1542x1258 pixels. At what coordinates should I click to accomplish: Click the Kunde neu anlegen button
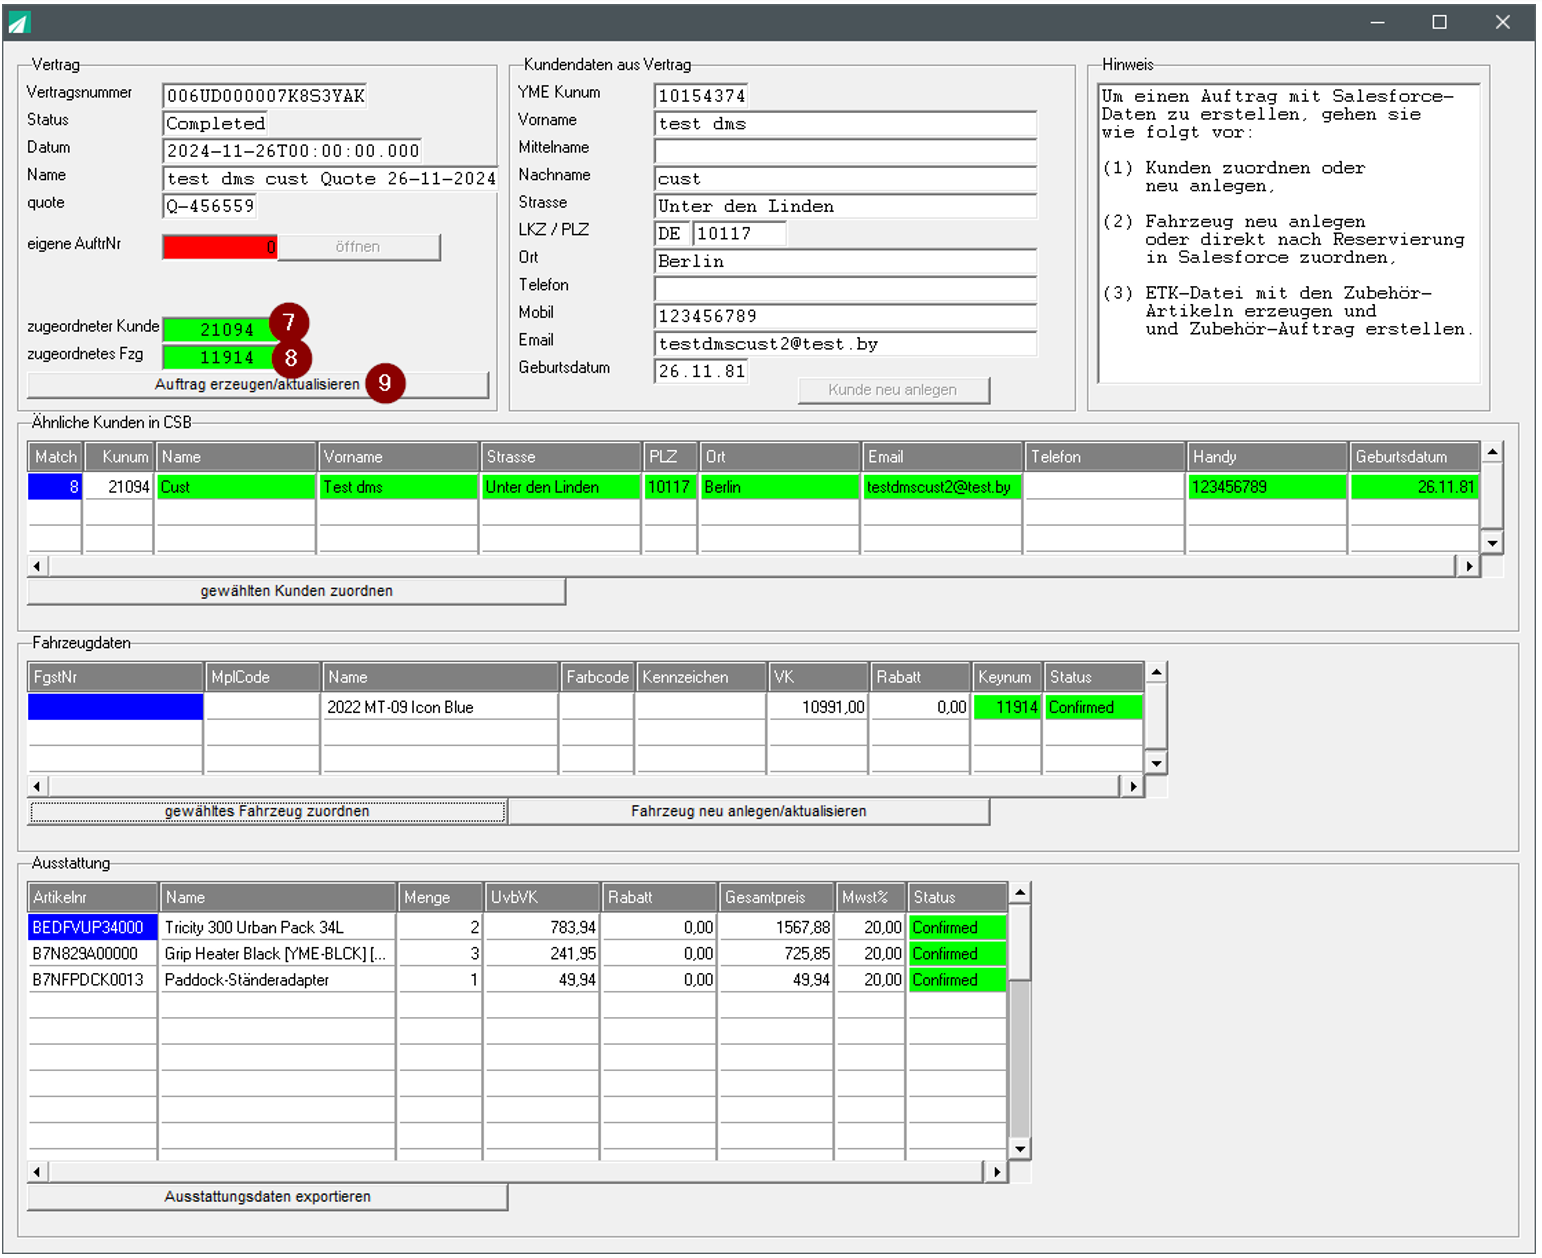tap(893, 390)
